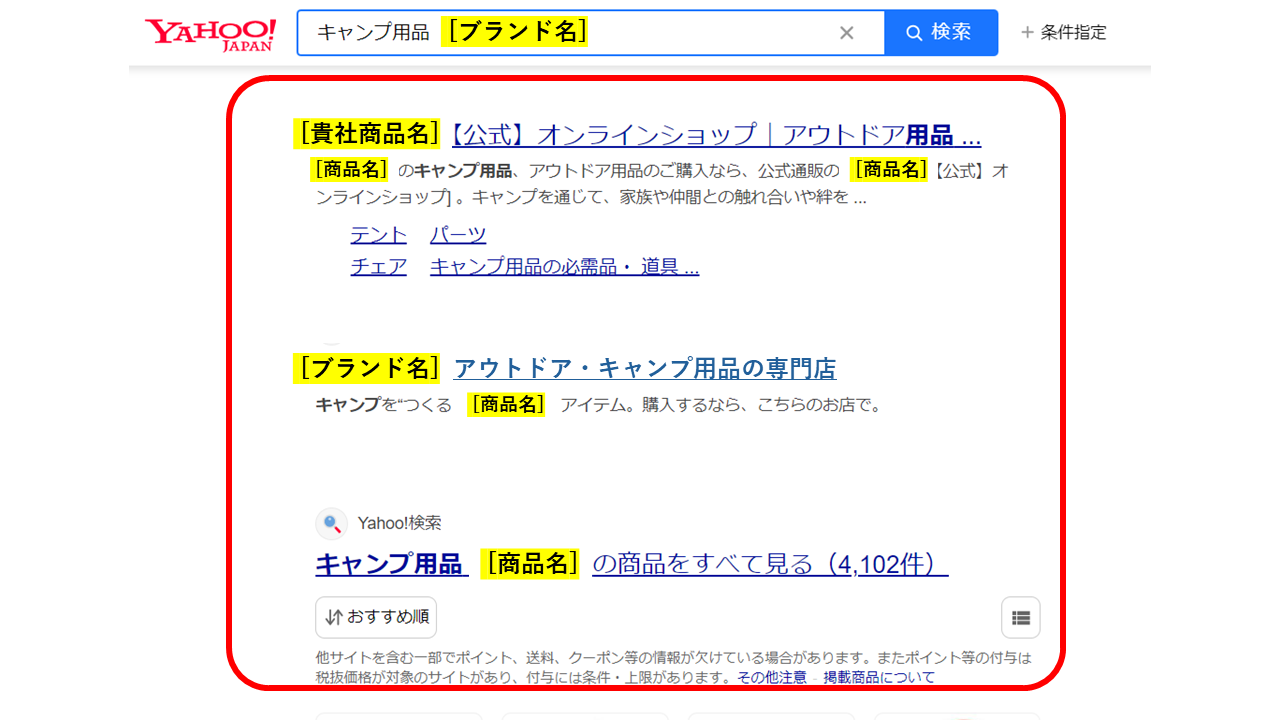Open the テント sitelink
This screenshot has height=720, width=1280.
[378, 235]
